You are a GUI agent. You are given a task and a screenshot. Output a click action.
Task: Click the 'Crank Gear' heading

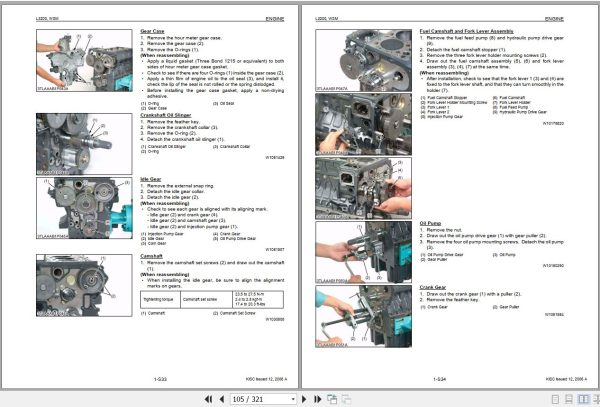coord(433,287)
